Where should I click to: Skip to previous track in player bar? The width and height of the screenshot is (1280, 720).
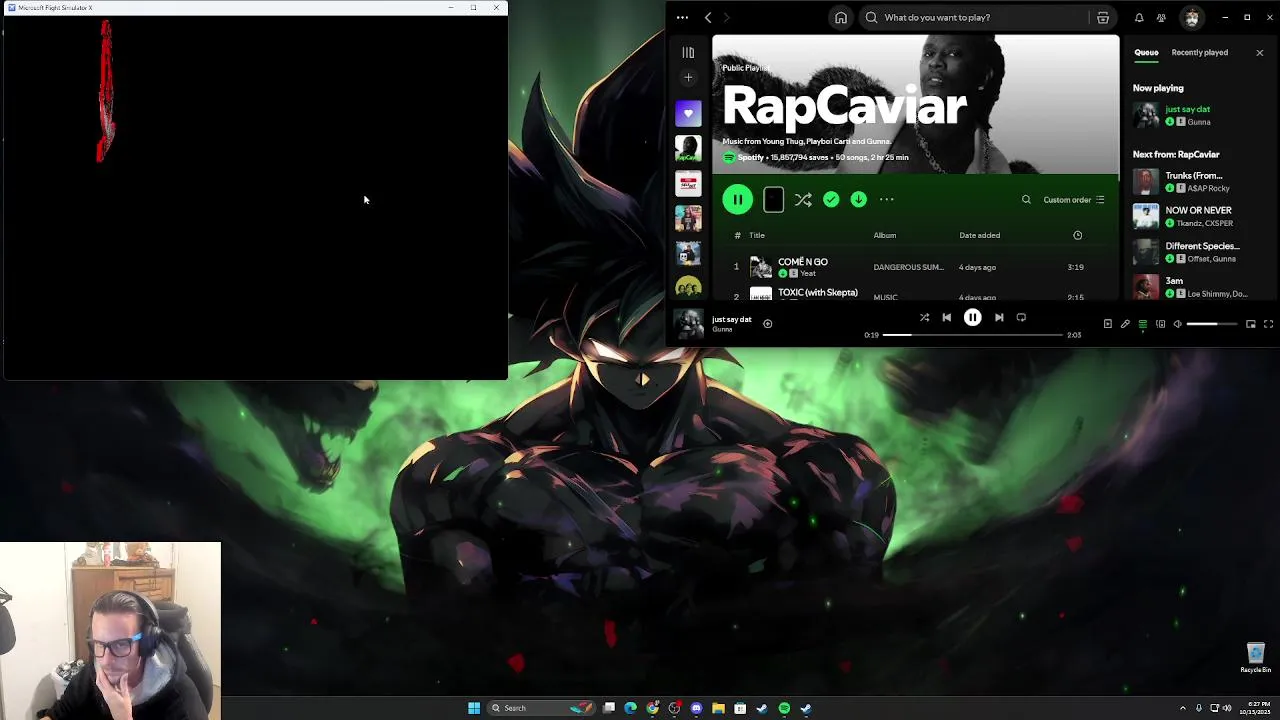click(x=946, y=317)
